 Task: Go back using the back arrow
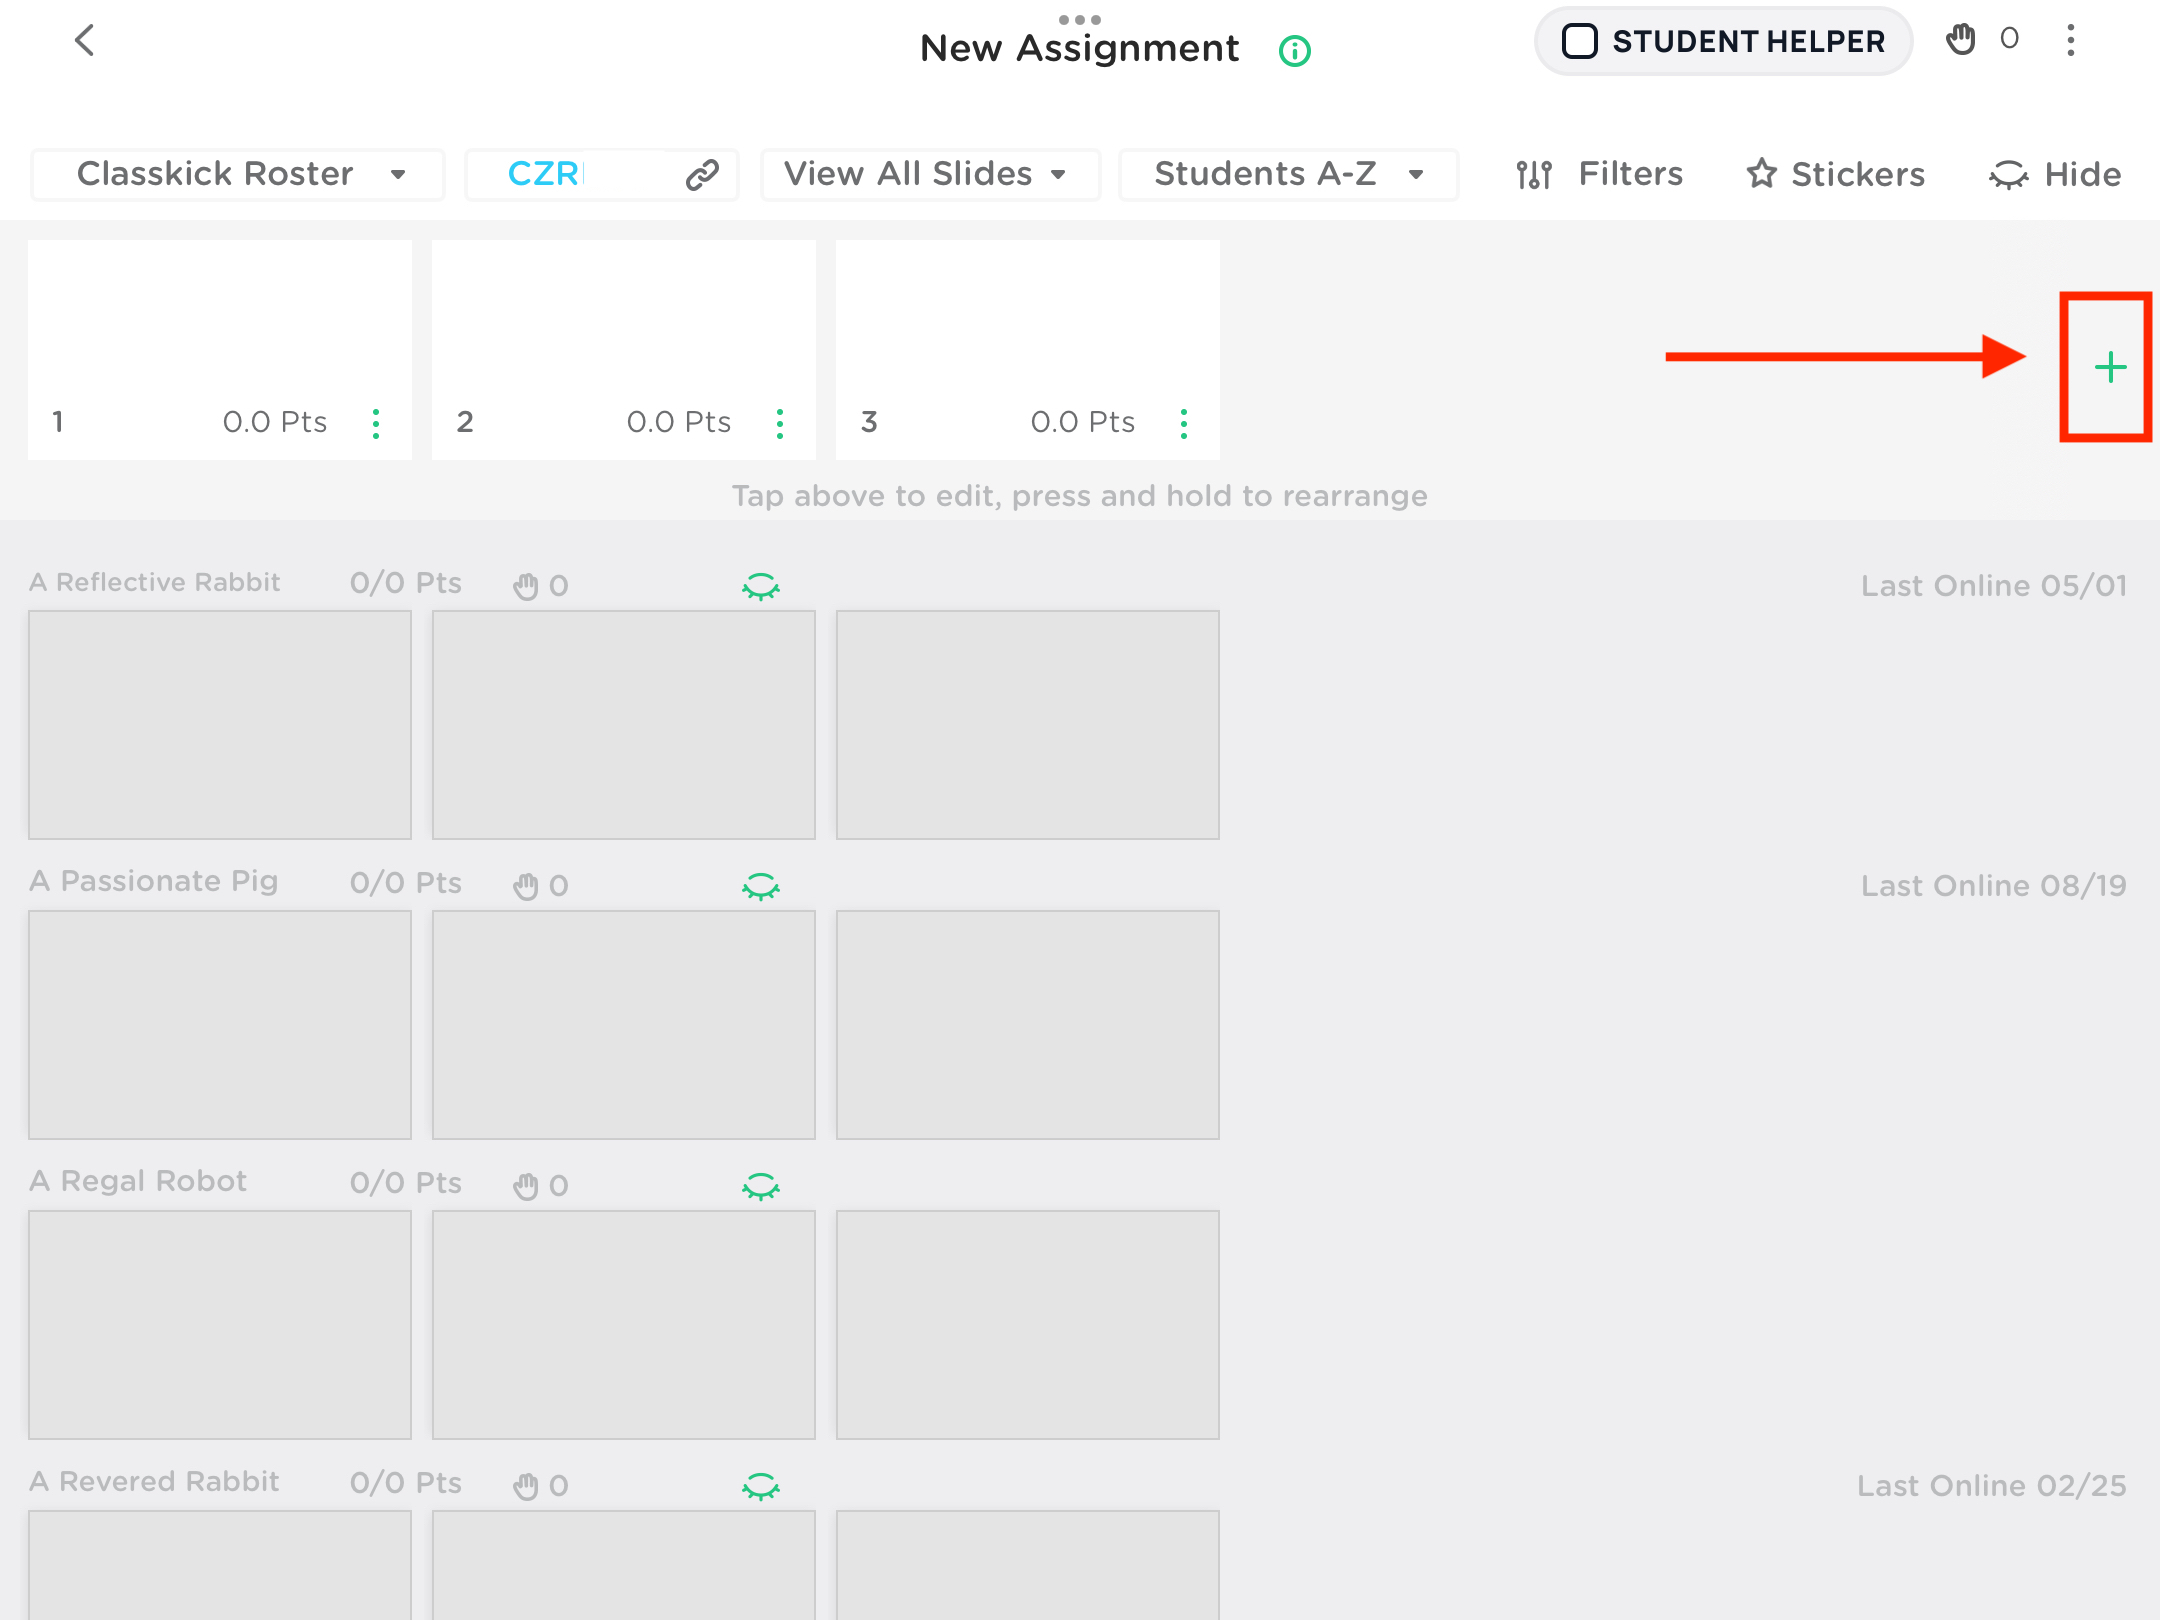85,41
